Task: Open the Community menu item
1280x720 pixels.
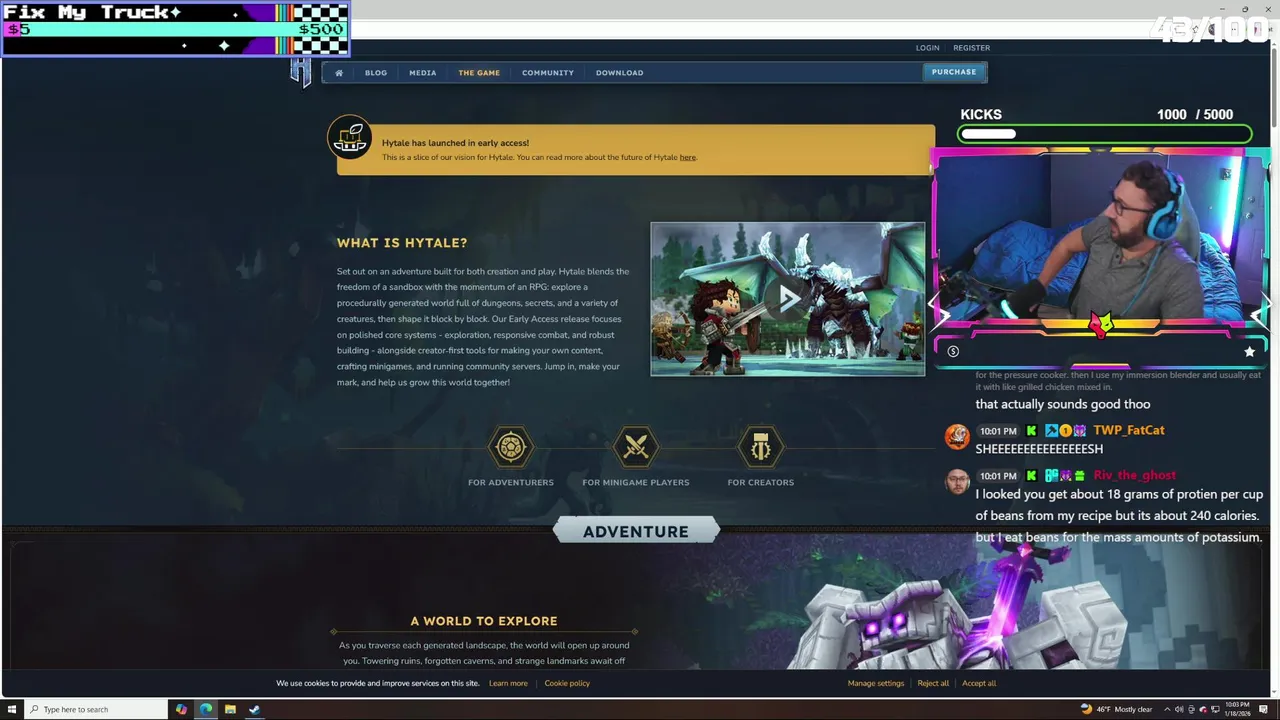Action: click(548, 72)
